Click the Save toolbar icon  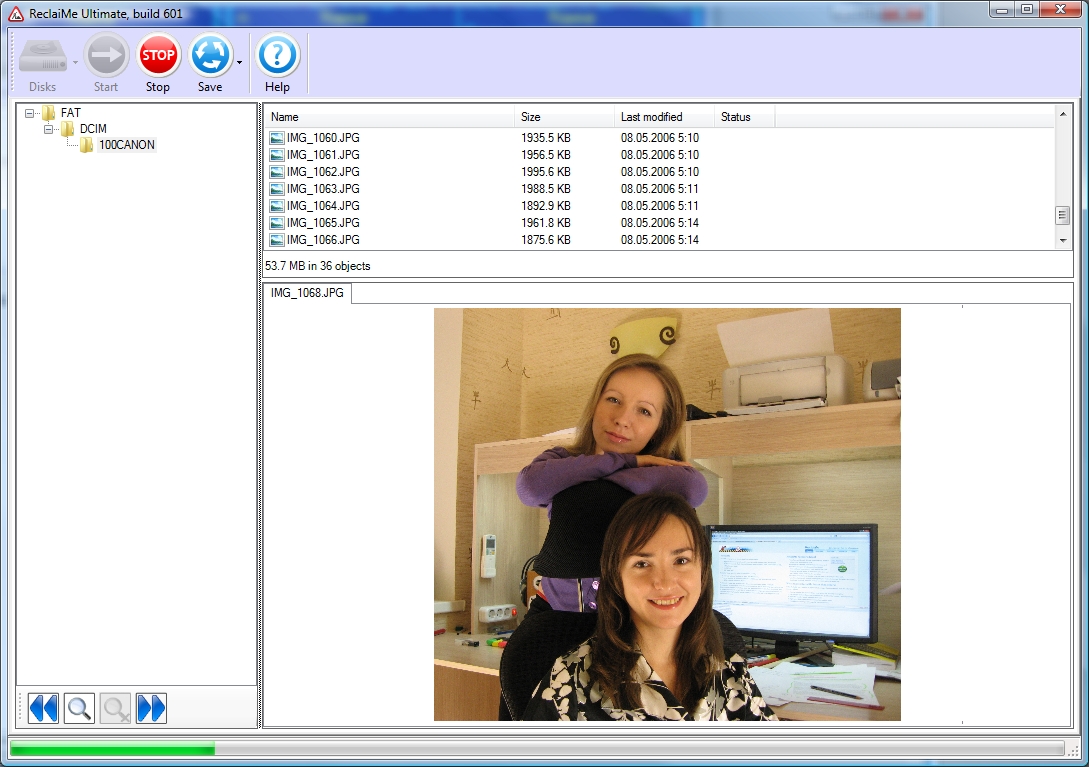tap(210, 56)
